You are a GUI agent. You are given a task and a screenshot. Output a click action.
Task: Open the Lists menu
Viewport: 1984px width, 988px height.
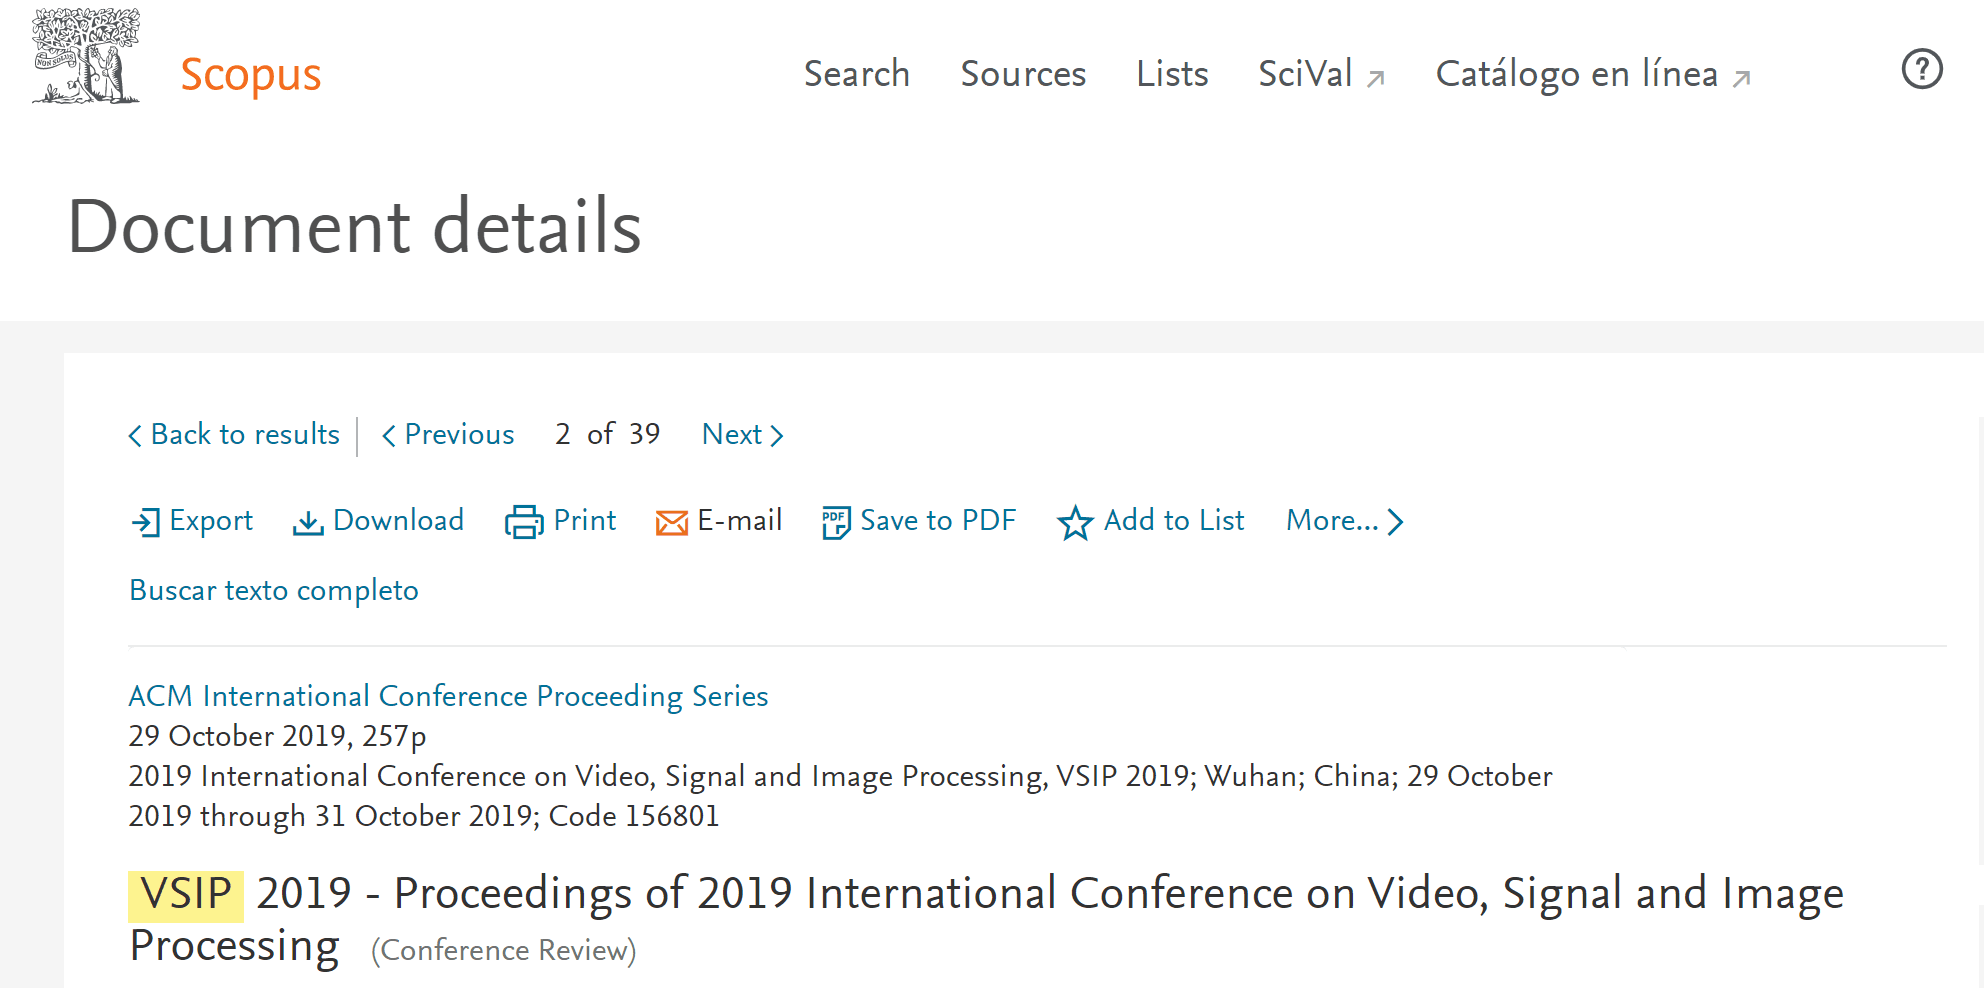click(x=1172, y=74)
